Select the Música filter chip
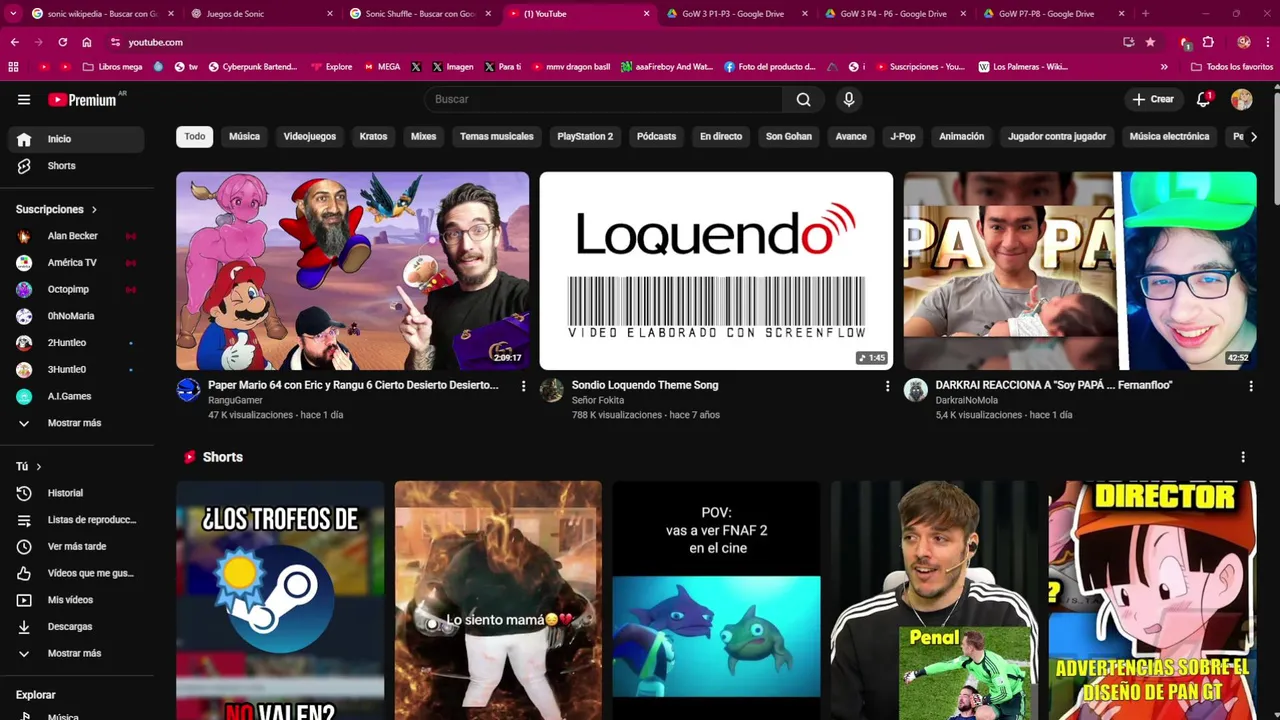 (244, 136)
